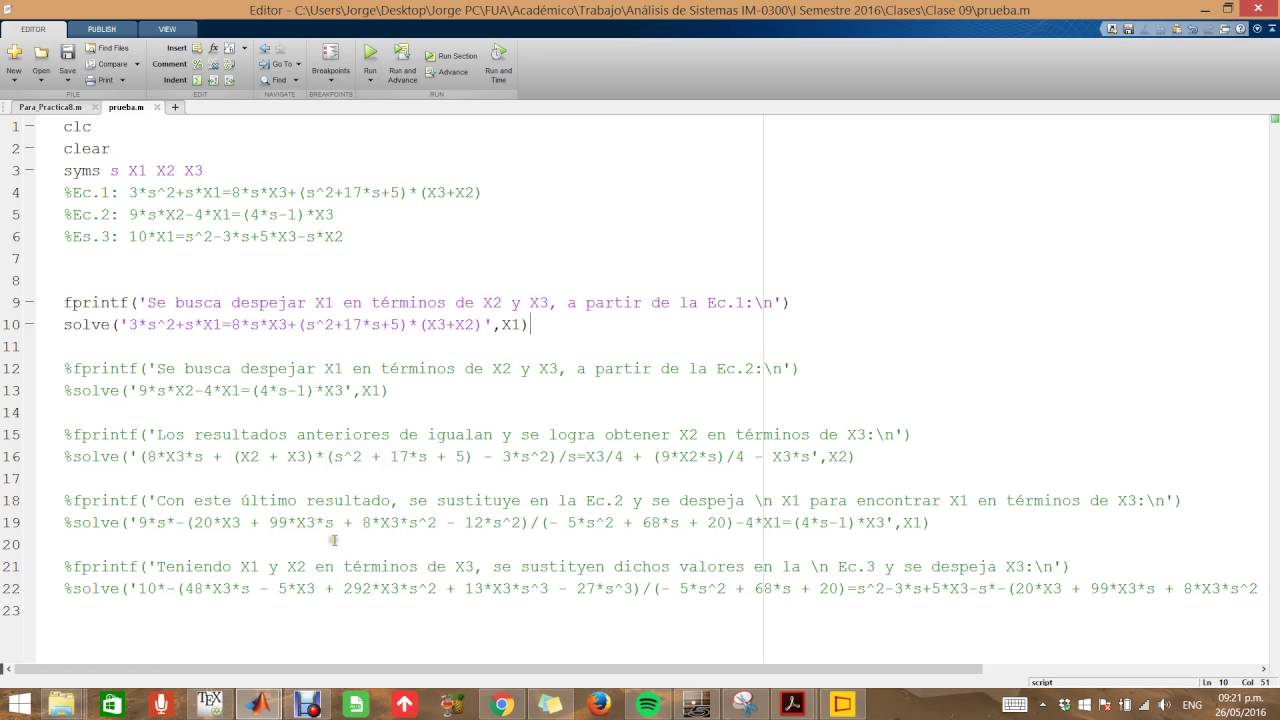The height and width of the screenshot is (720, 1280).
Task: Click the New file icon
Action: pyautogui.click(x=14, y=53)
